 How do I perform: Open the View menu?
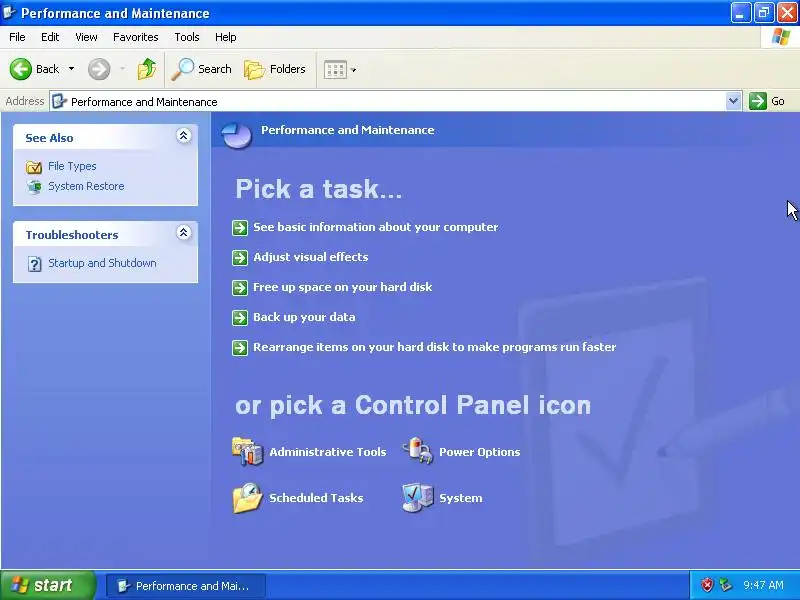click(x=86, y=37)
